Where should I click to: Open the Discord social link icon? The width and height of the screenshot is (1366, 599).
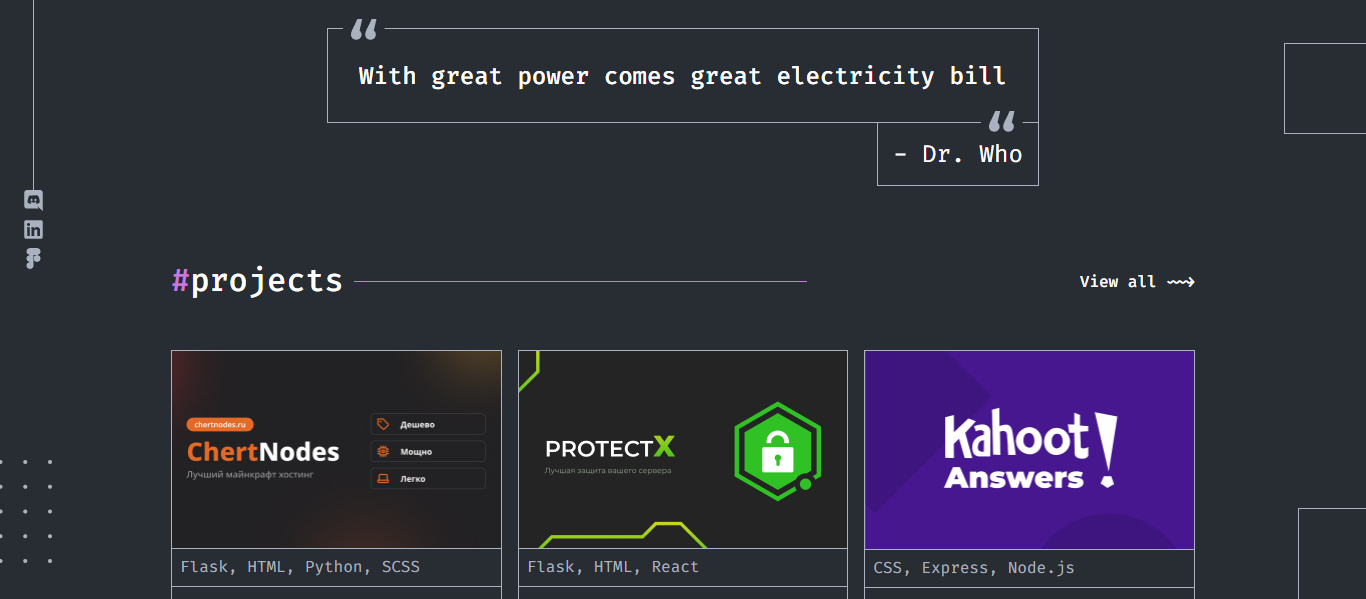tap(33, 200)
